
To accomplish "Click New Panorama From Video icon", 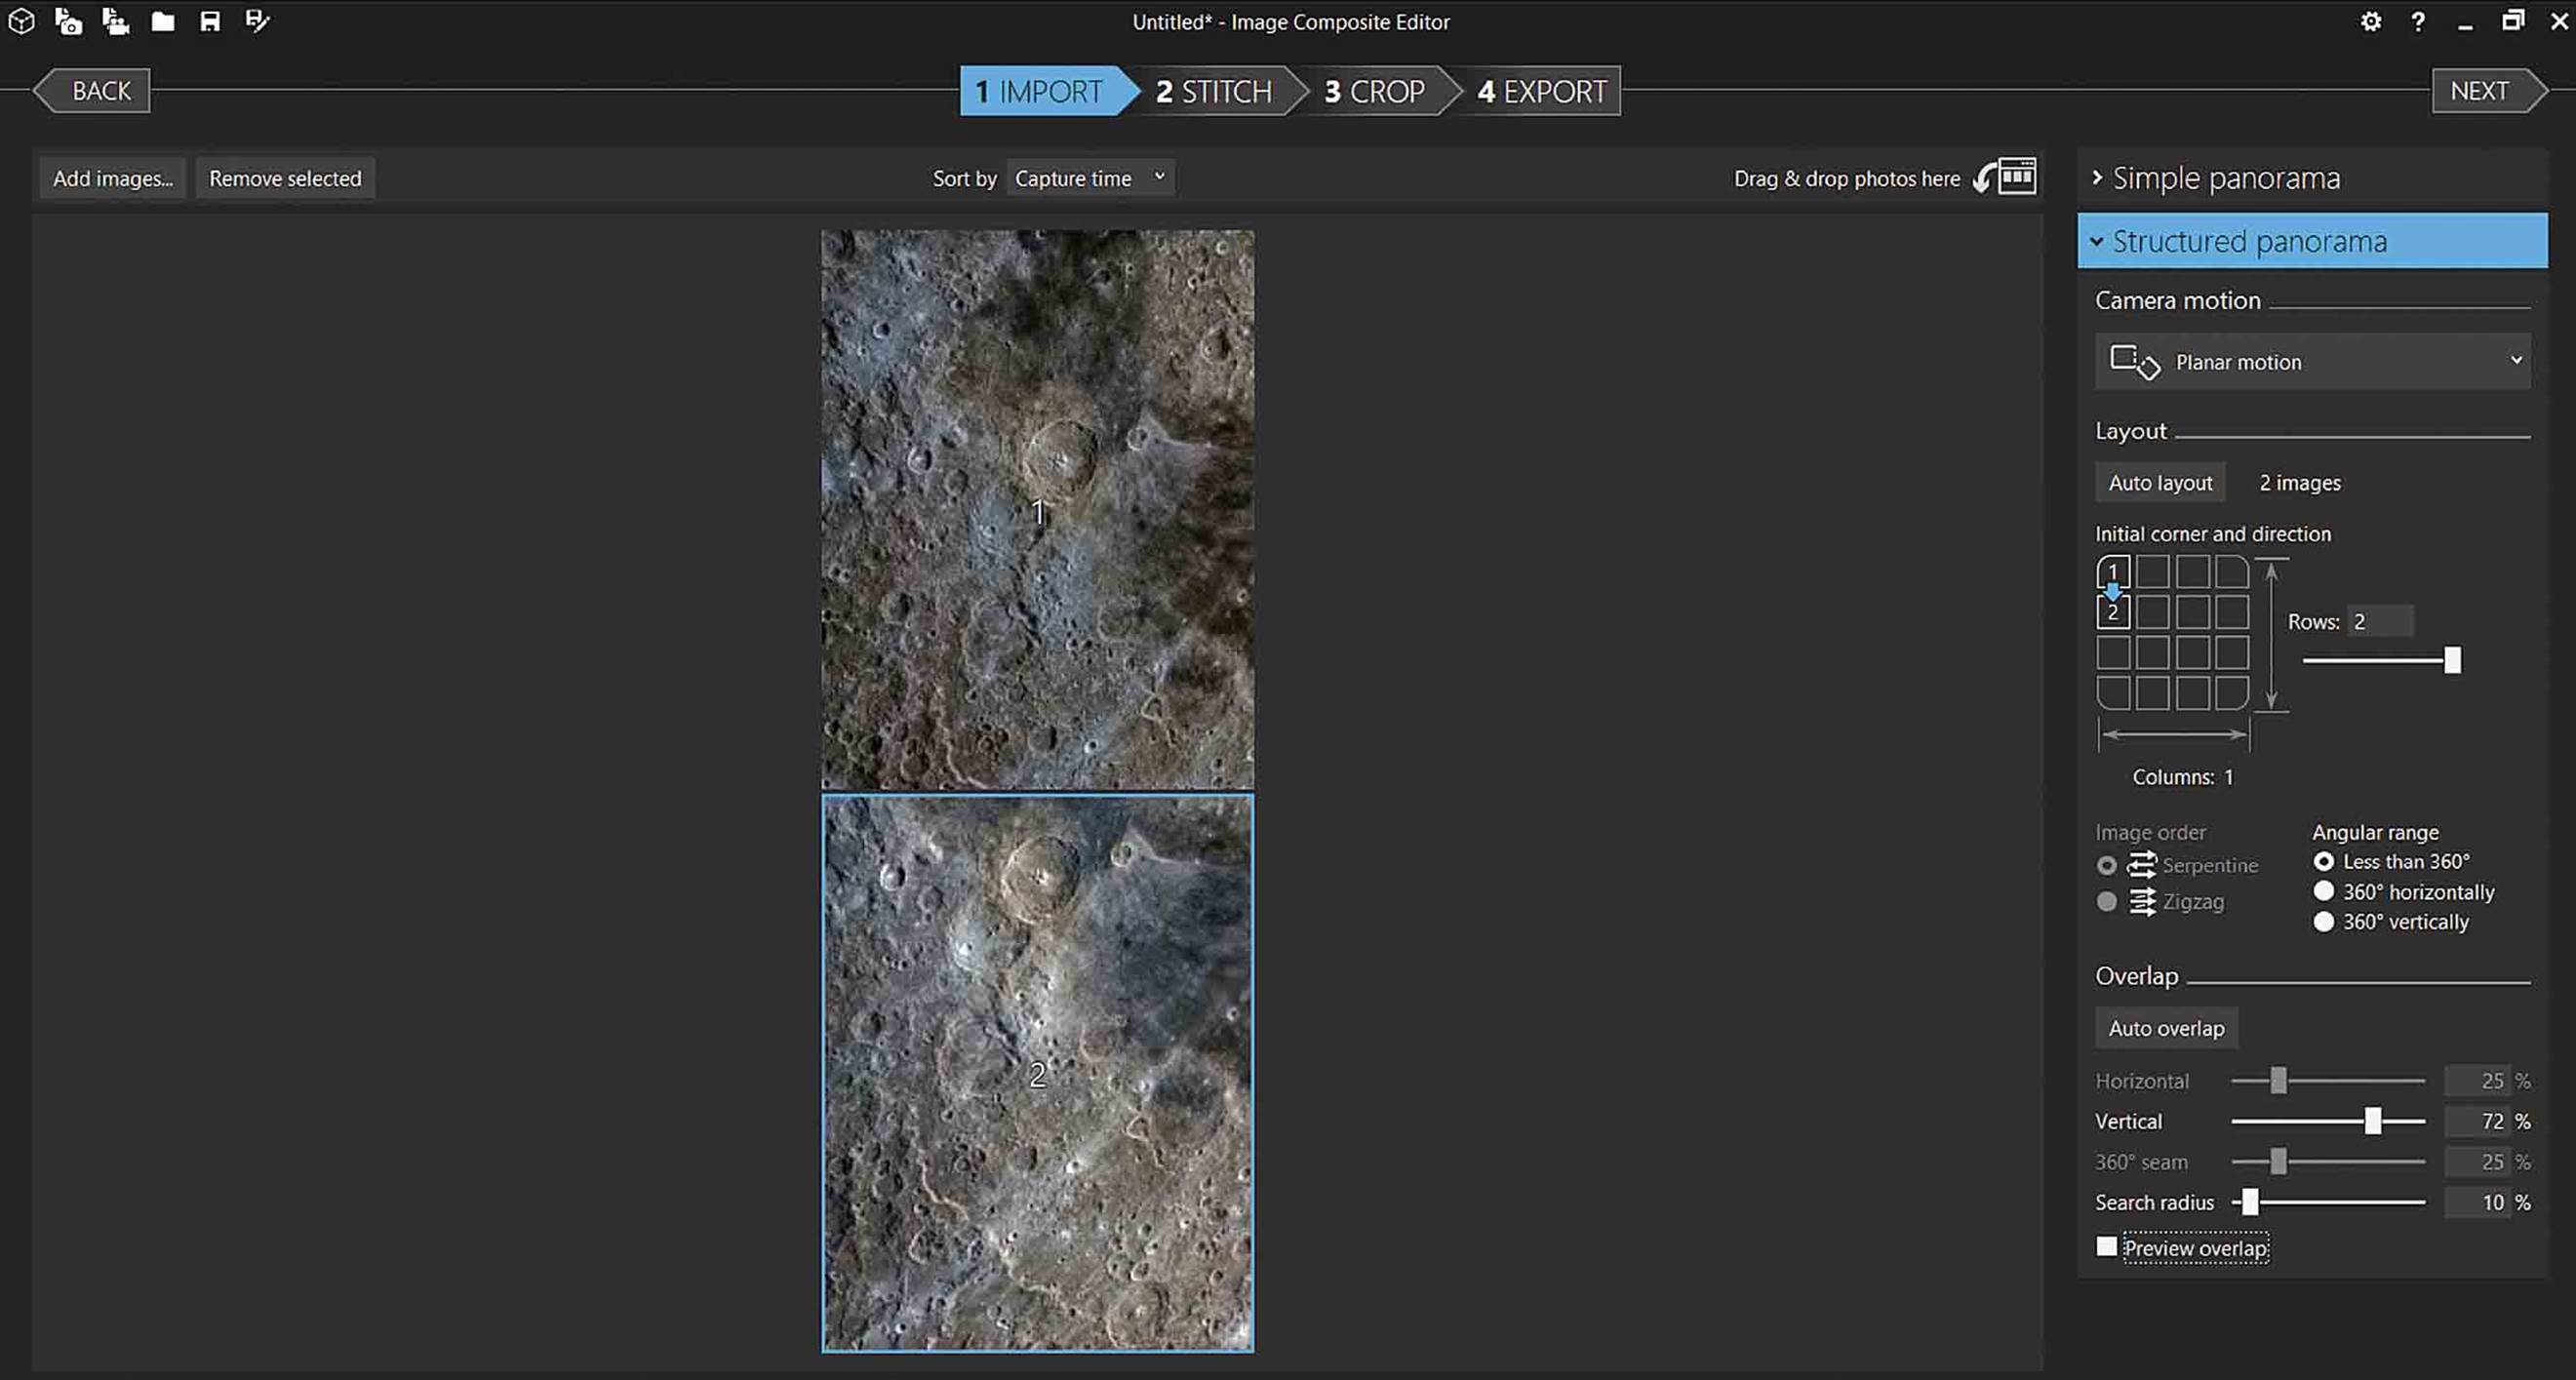I will 116,21.
